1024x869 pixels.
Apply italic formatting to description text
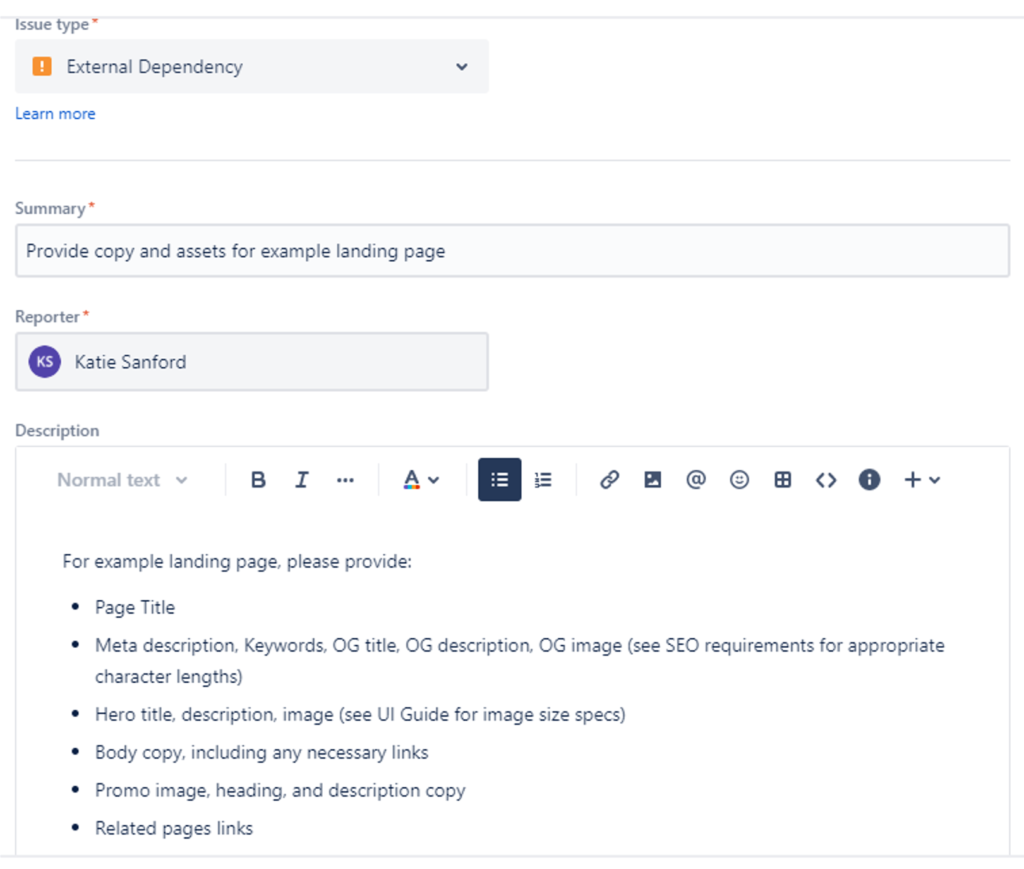click(301, 479)
